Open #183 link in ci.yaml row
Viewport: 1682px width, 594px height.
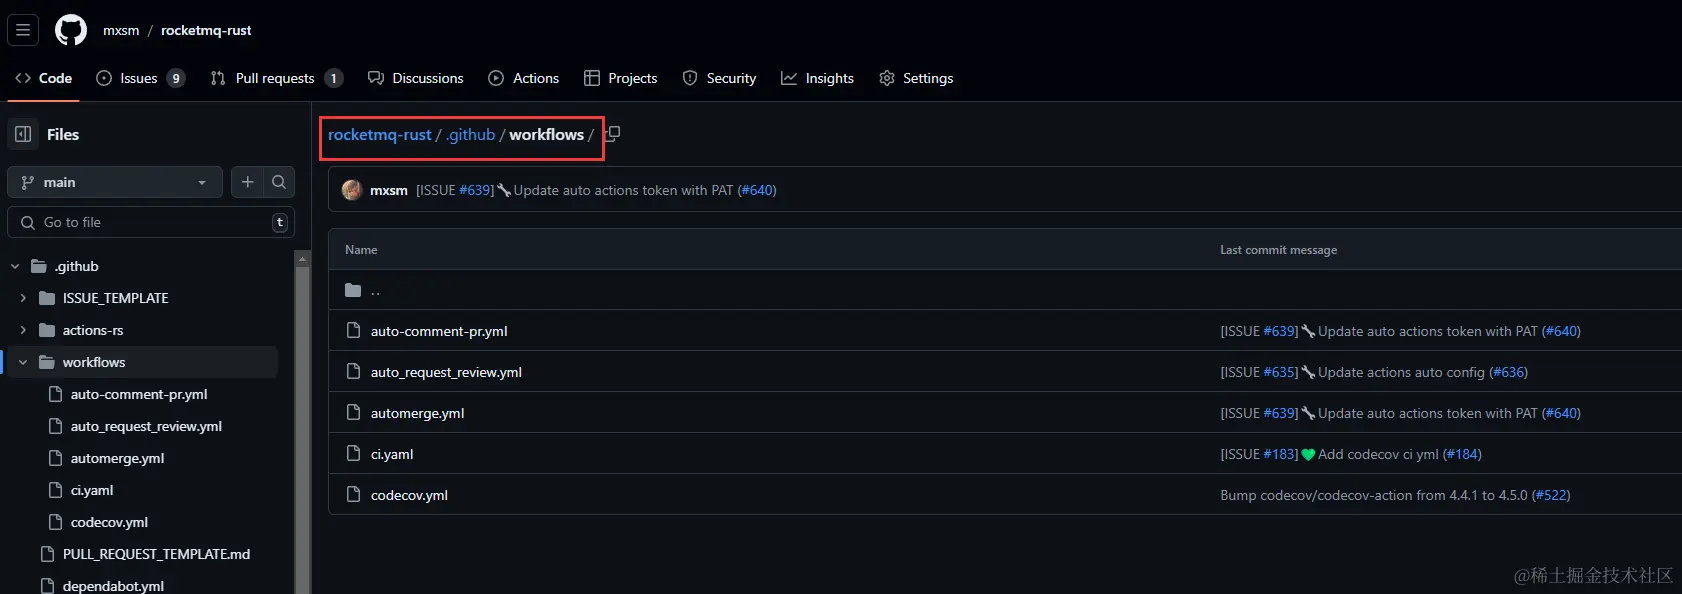[x=1280, y=454]
